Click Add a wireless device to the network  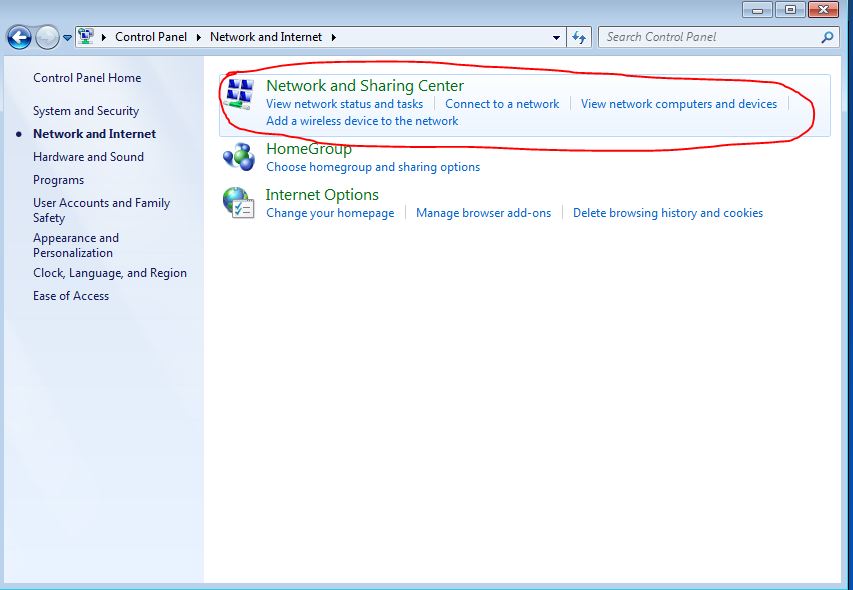(362, 121)
